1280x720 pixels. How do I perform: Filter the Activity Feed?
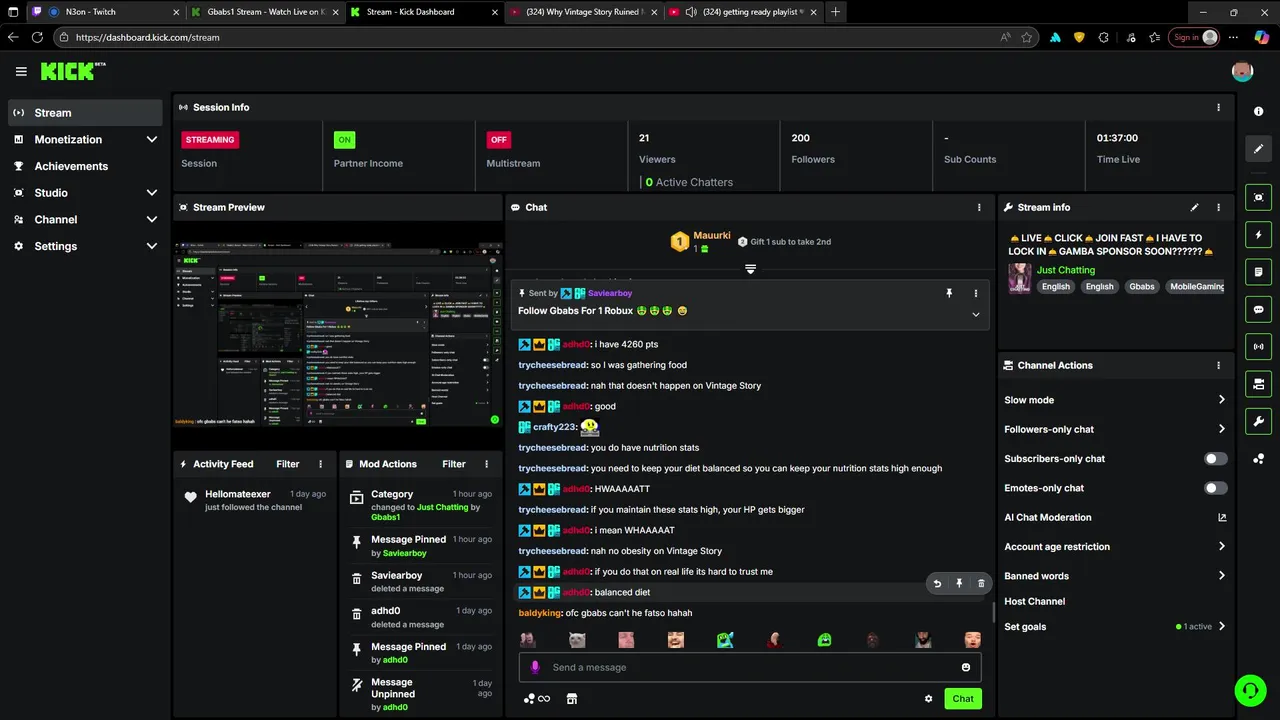click(288, 464)
